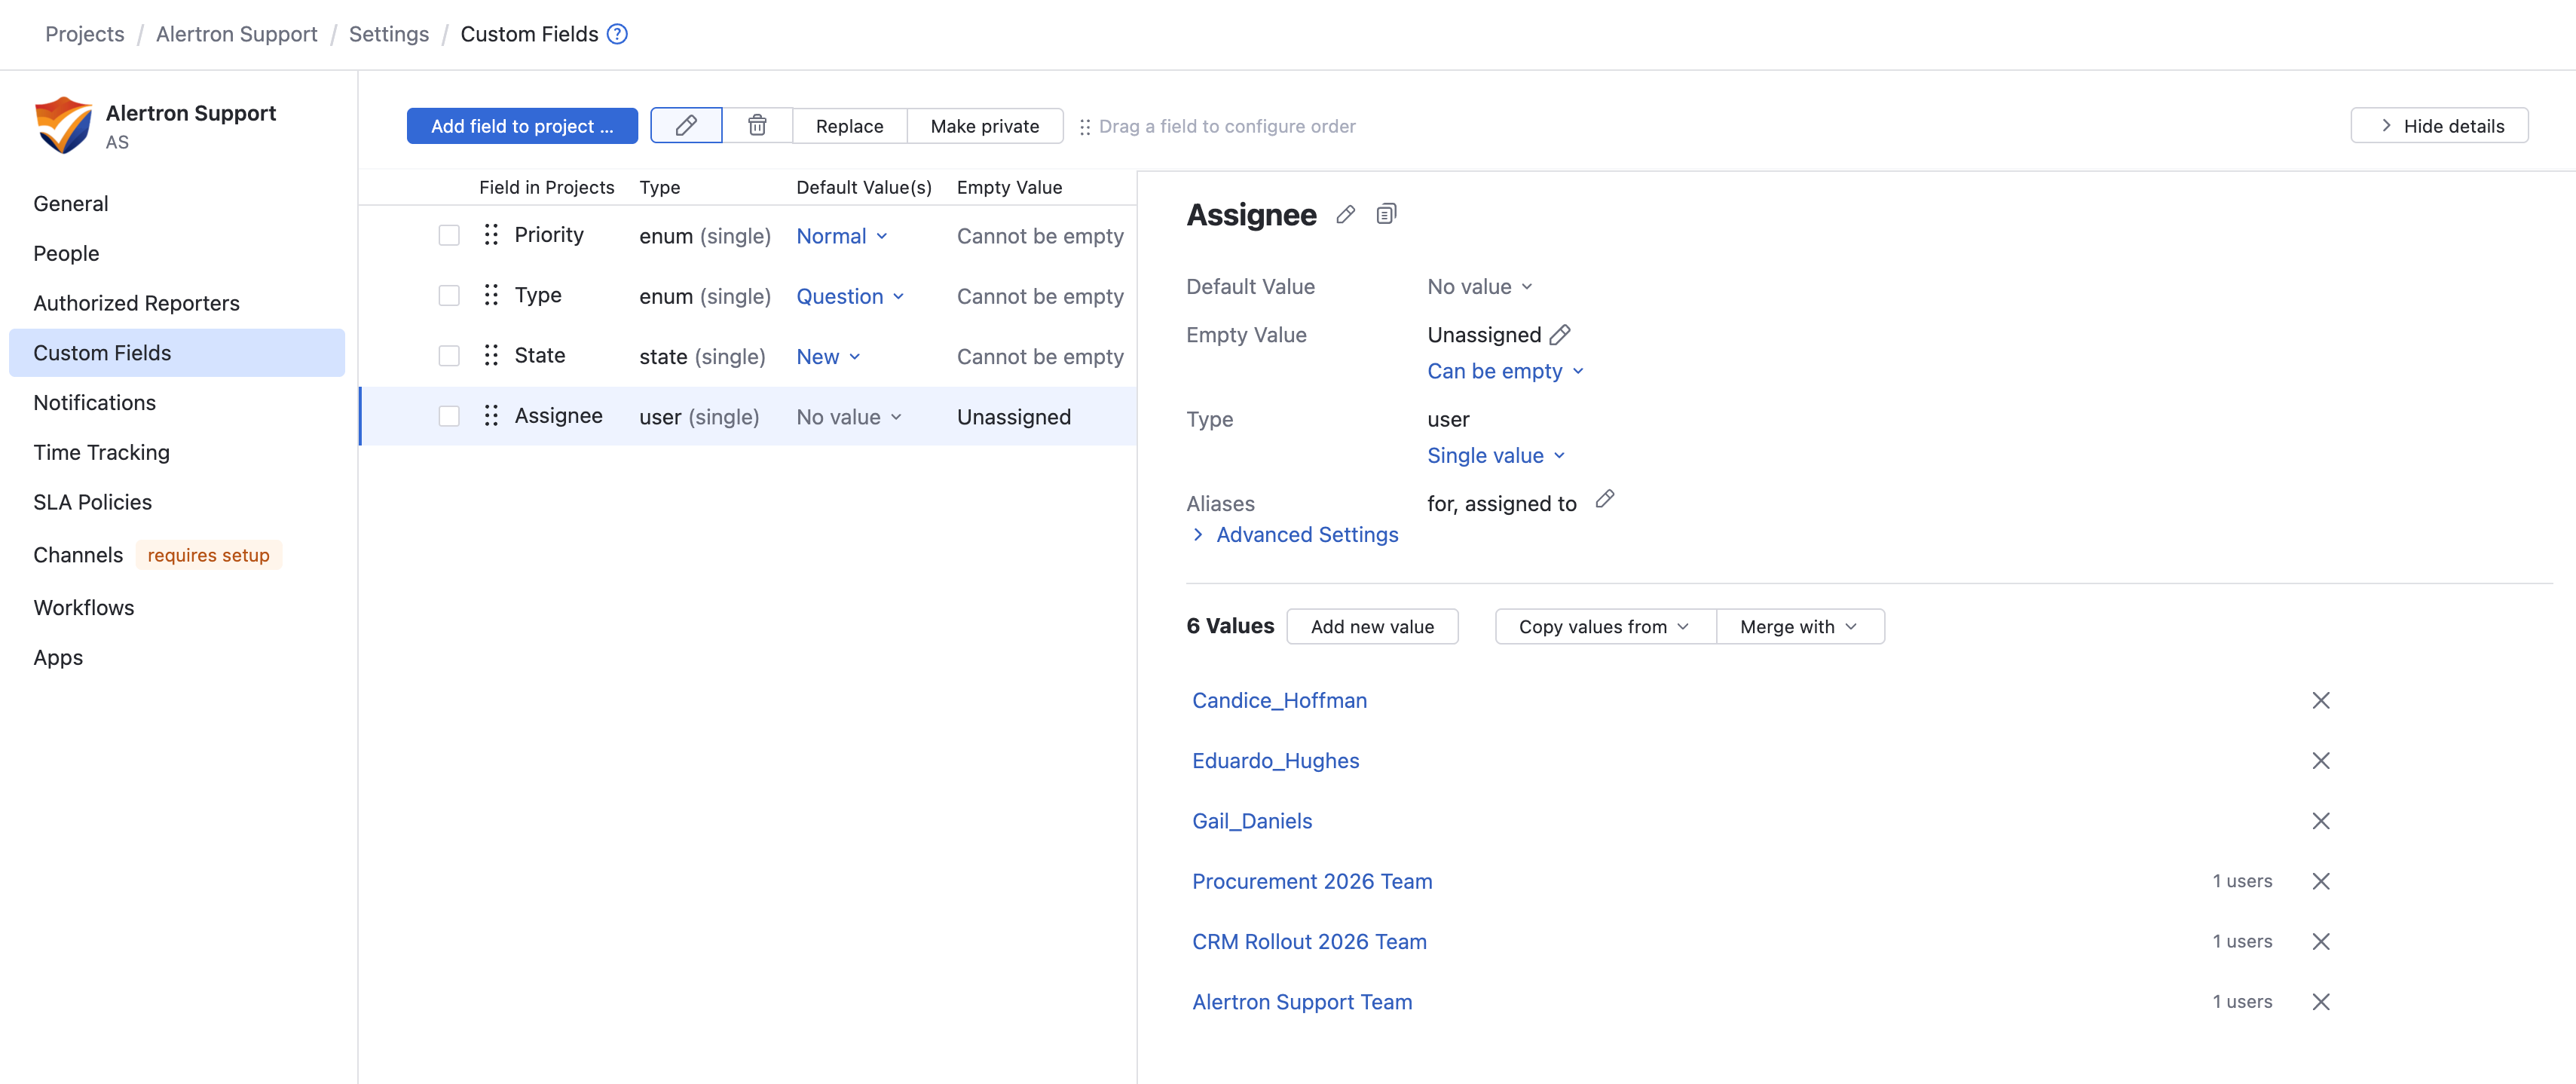The width and height of the screenshot is (2576, 1084).
Task: Edit the aliases pencil icon
Action: point(1605,499)
